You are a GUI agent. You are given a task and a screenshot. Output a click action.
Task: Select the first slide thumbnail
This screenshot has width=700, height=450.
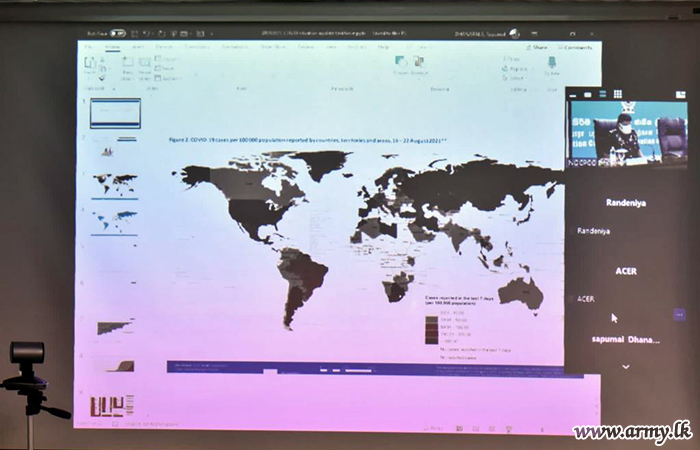pyautogui.click(x=115, y=112)
